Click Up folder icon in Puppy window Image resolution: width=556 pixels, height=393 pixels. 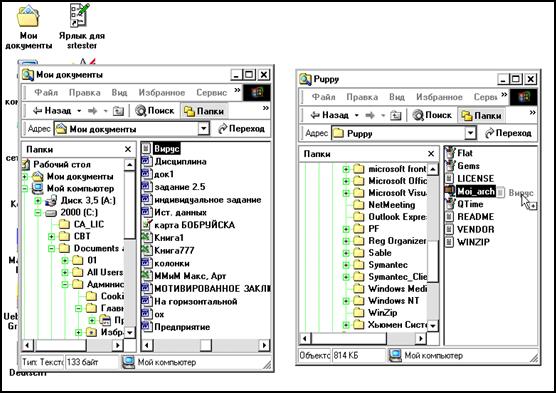395,116
